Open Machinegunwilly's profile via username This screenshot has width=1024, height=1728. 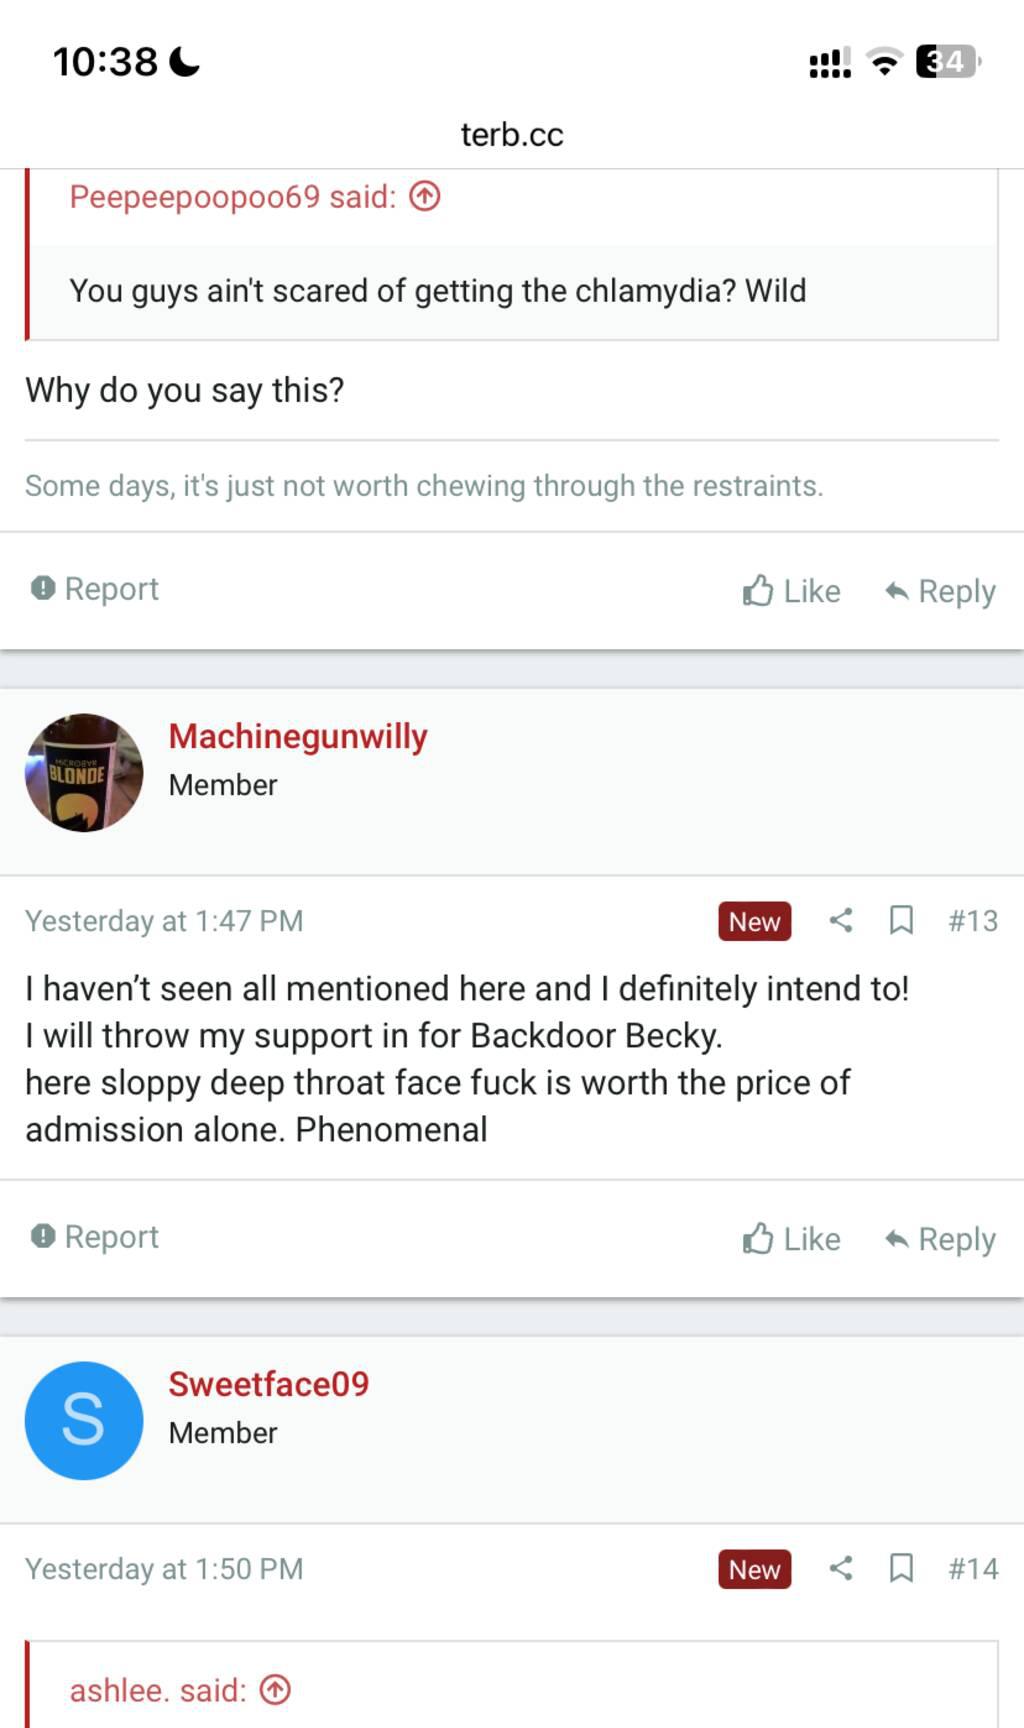tap(298, 736)
